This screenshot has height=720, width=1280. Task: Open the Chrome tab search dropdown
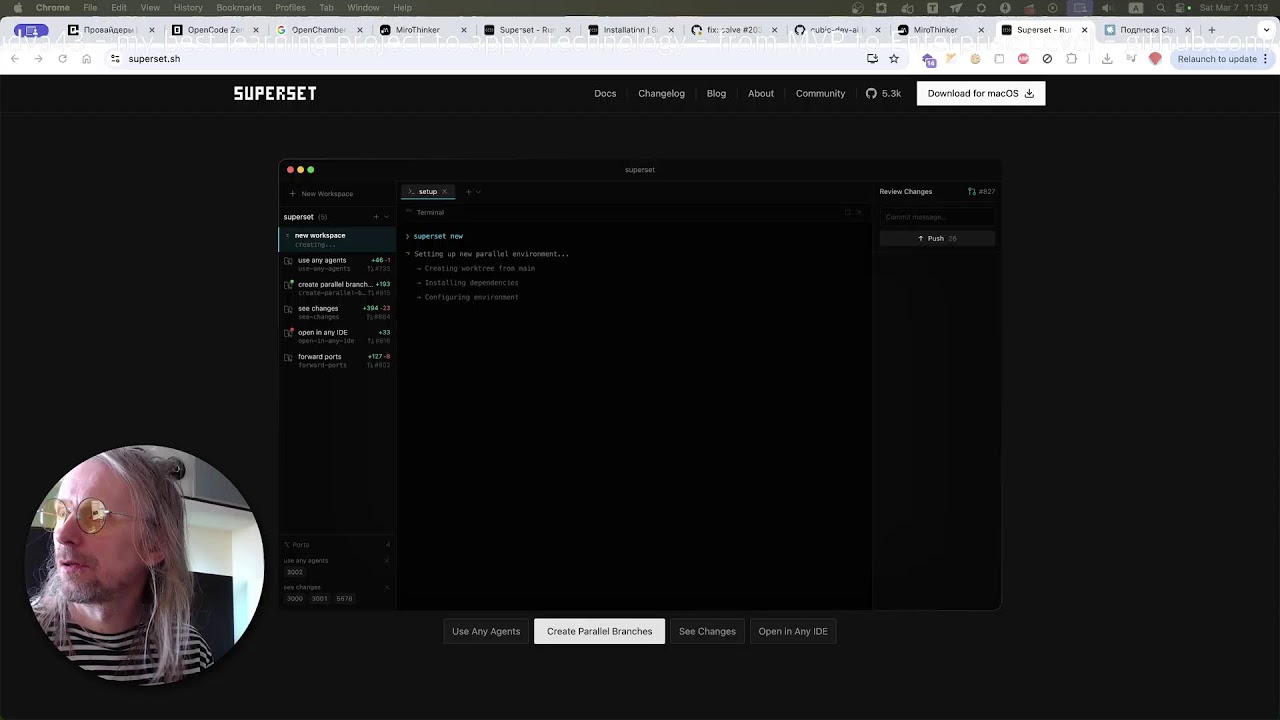[x=1265, y=30]
